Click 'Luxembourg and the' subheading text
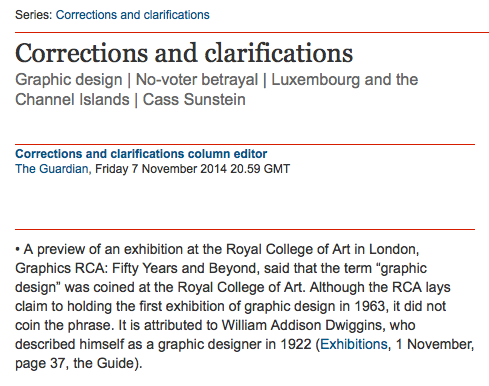This screenshot has height=386, width=489. point(344,80)
